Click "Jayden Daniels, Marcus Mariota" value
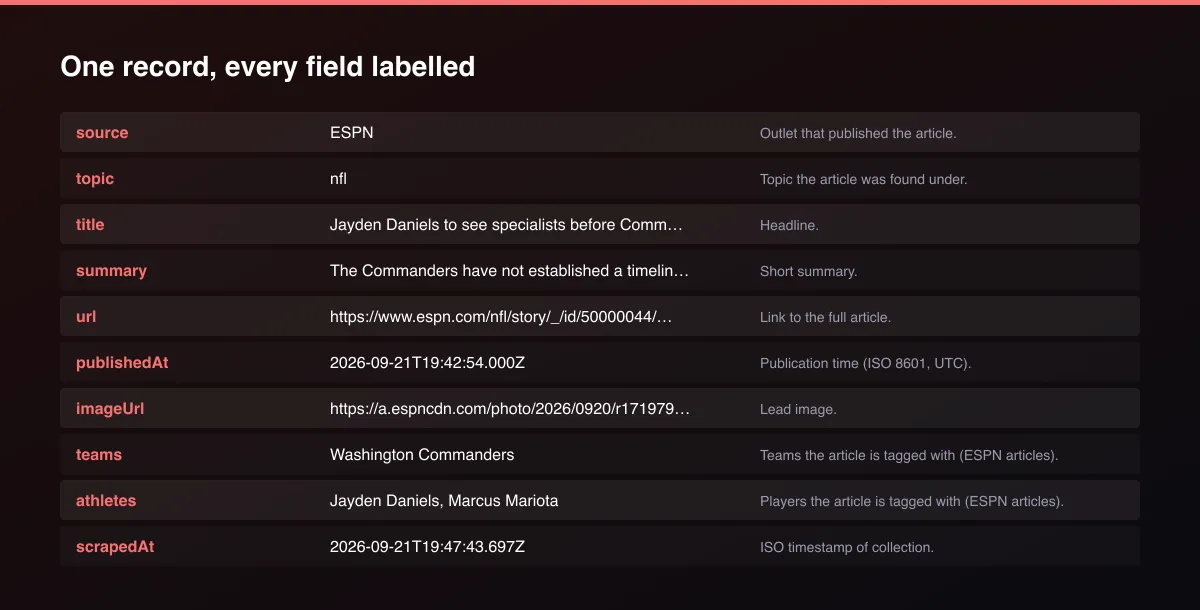Screen dimensions: 1200x610 444,501
